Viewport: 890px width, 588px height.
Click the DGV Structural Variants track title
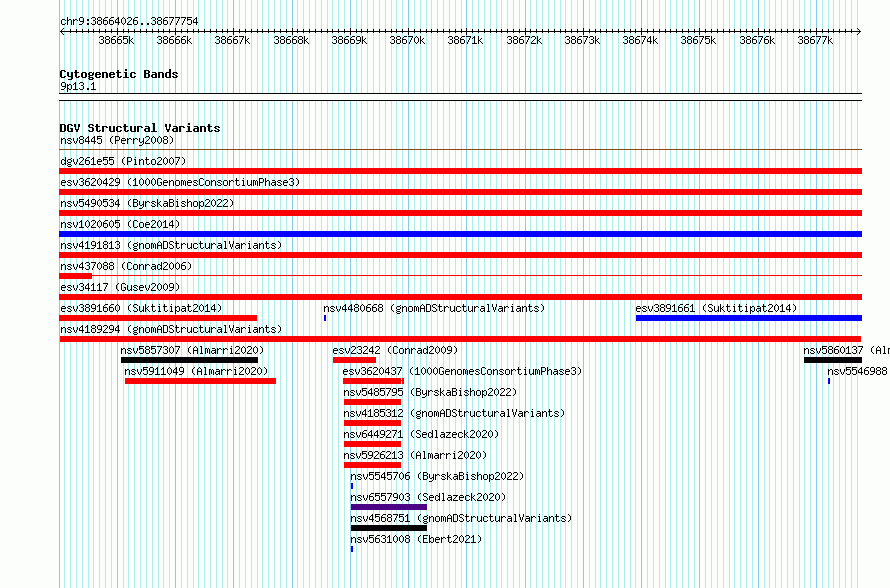coord(140,128)
